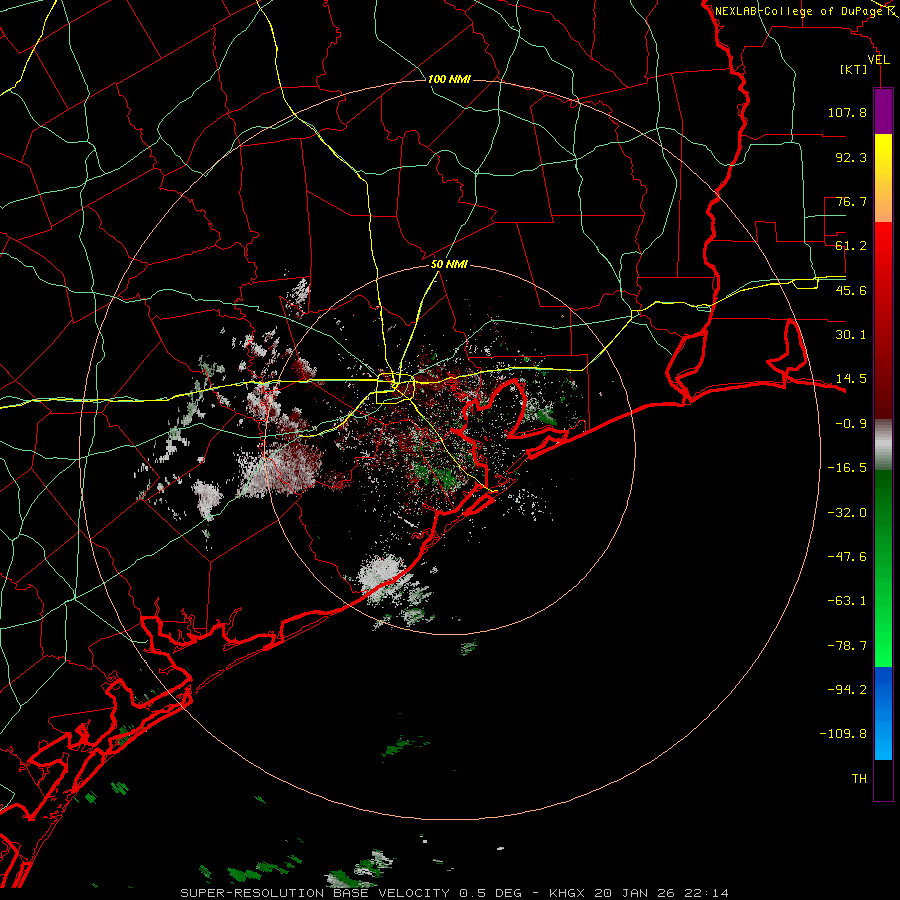This screenshot has width=900, height=900.
Task: Click the -109.8 velocity scale value
Action: [x=843, y=734]
